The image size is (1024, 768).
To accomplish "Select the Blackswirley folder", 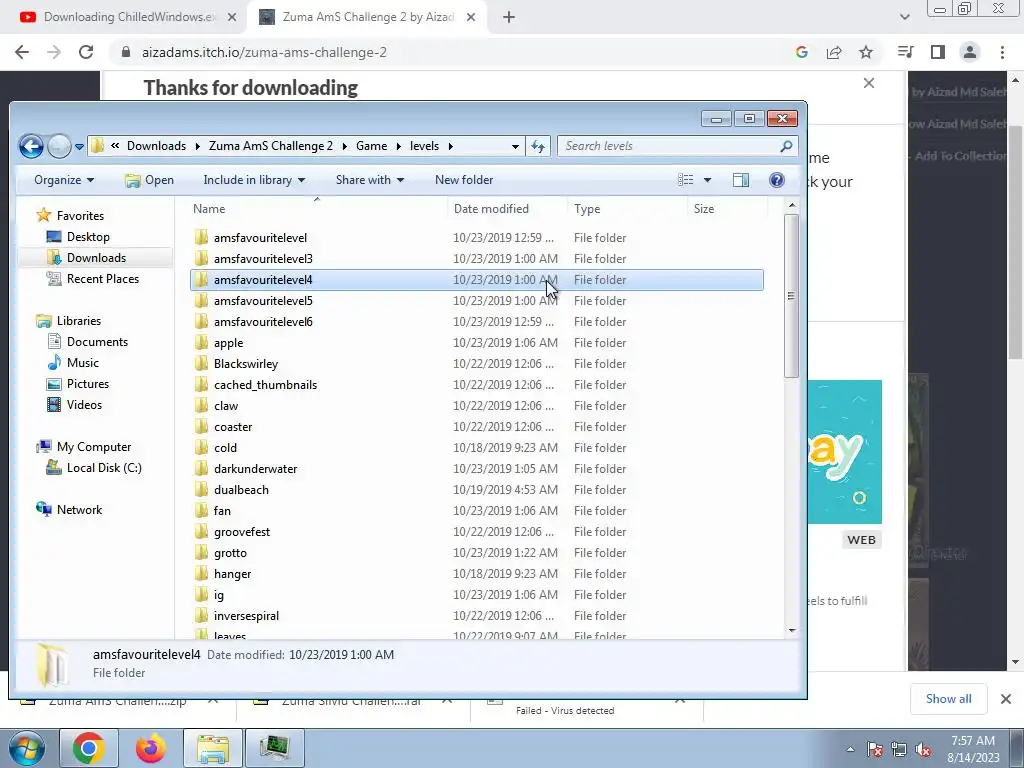I will 246,364.
